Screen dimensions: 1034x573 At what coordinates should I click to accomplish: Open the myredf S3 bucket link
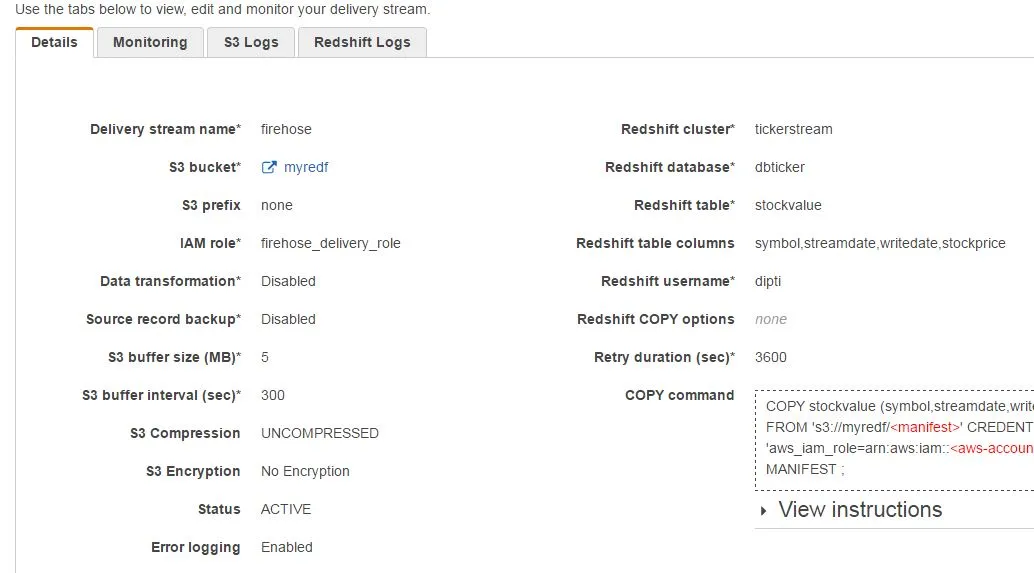point(306,167)
